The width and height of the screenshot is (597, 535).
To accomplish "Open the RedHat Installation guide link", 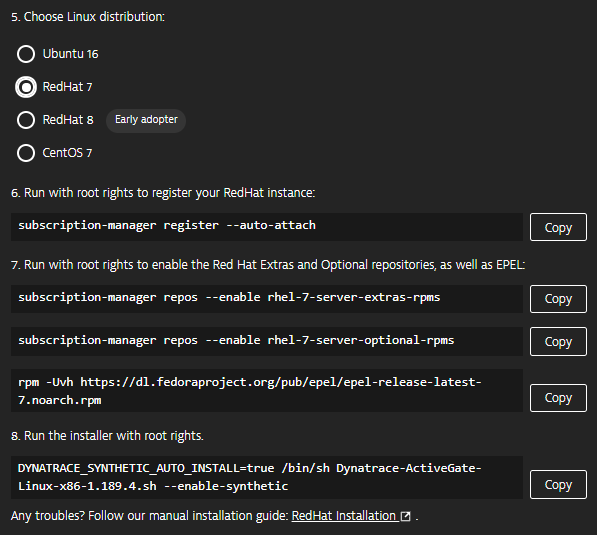I will coord(344,516).
